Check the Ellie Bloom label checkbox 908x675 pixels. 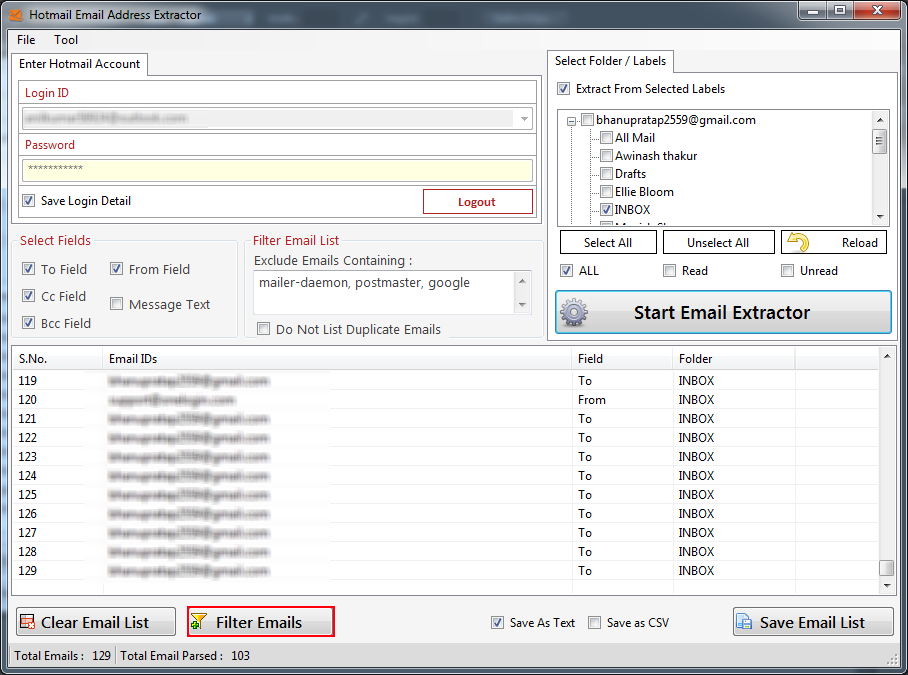[606, 192]
